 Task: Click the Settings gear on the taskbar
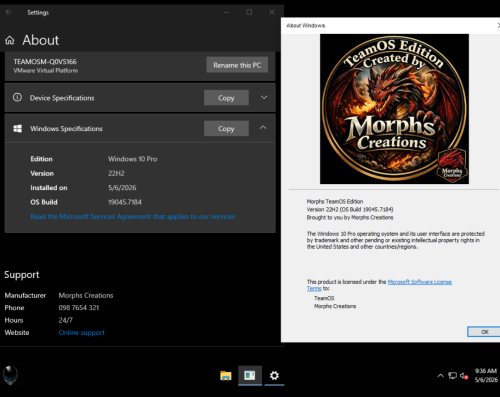[274, 376]
